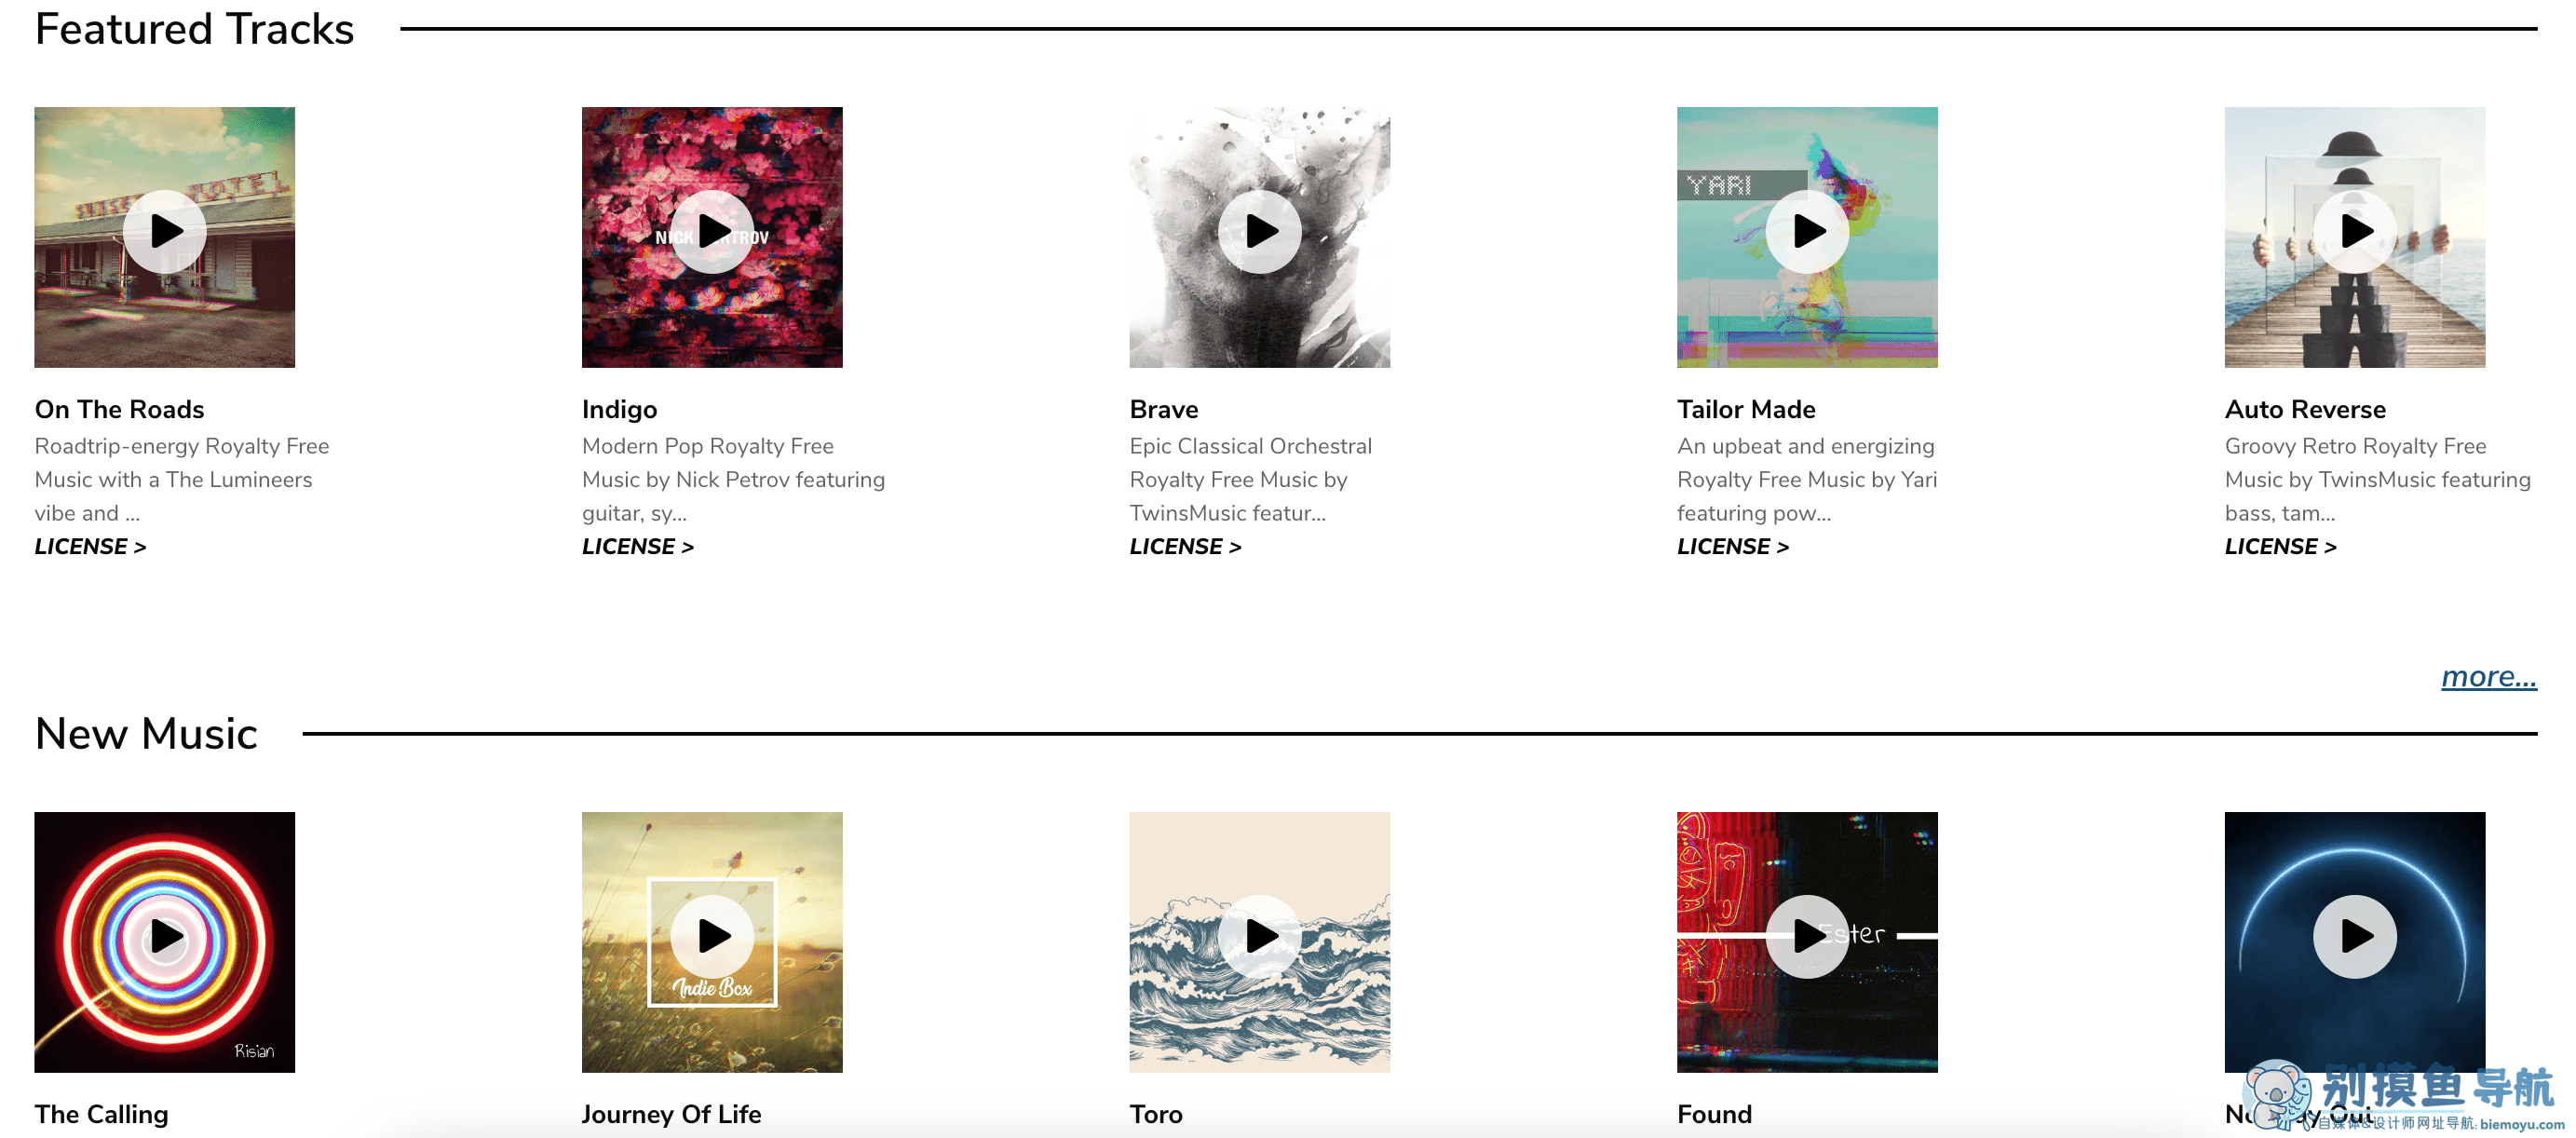Open LICENSE link for Tailor Made
The image size is (2576, 1138).
point(1733,547)
